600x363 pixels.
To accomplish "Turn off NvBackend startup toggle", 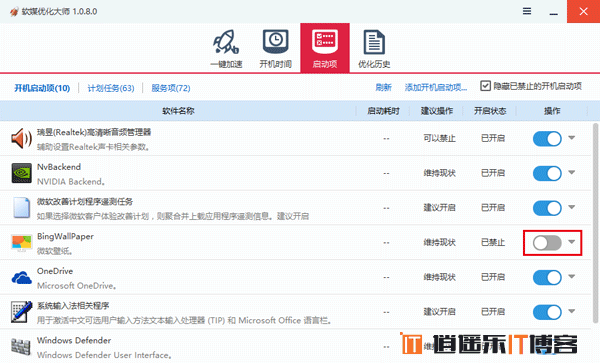I will click(x=547, y=173).
